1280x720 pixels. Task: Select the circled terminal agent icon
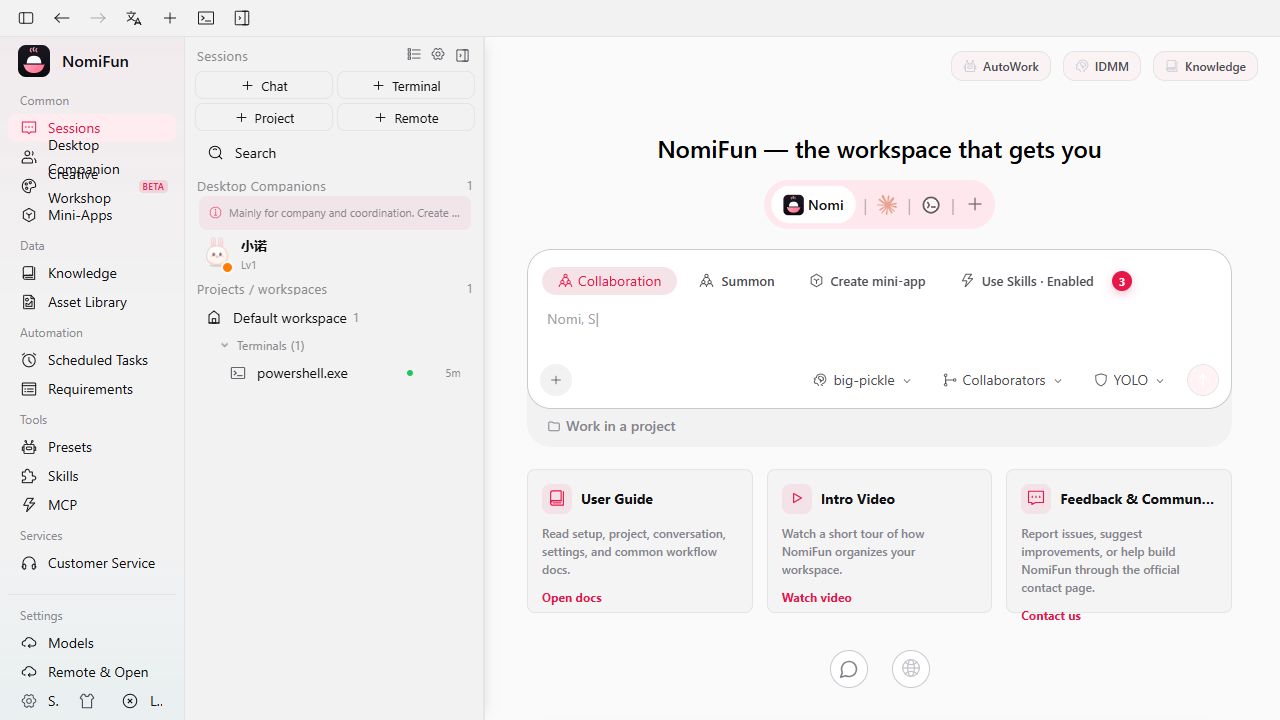tap(931, 205)
